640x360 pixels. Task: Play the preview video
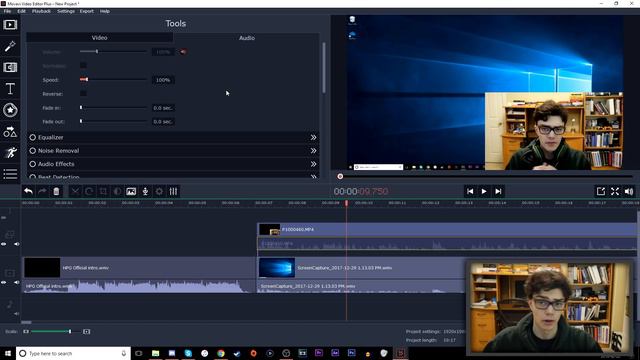click(x=484, y=191)
